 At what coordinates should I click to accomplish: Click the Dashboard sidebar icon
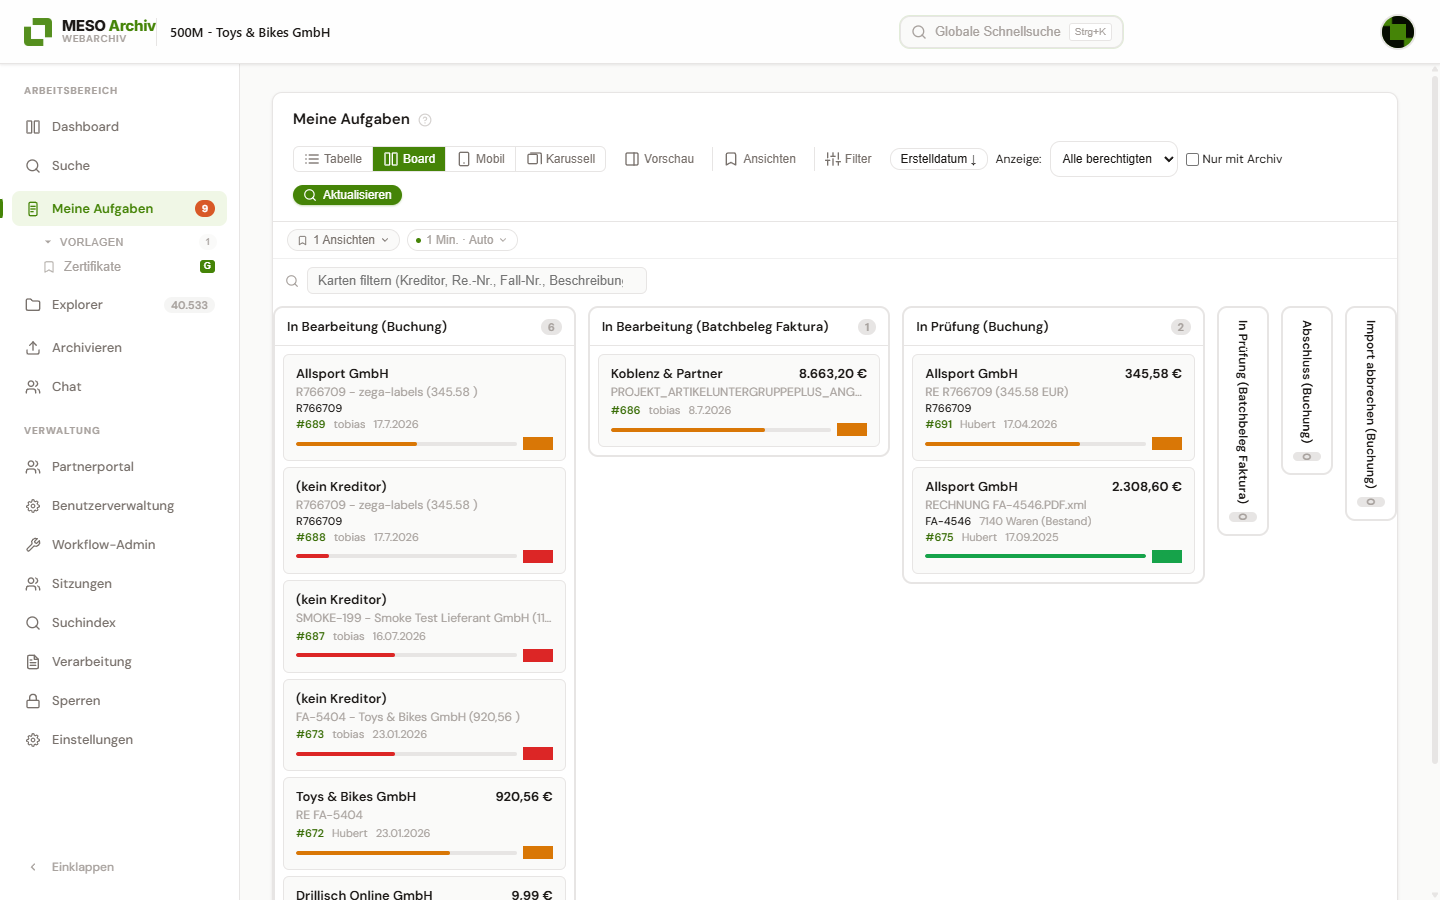click(x=33, y=127)
